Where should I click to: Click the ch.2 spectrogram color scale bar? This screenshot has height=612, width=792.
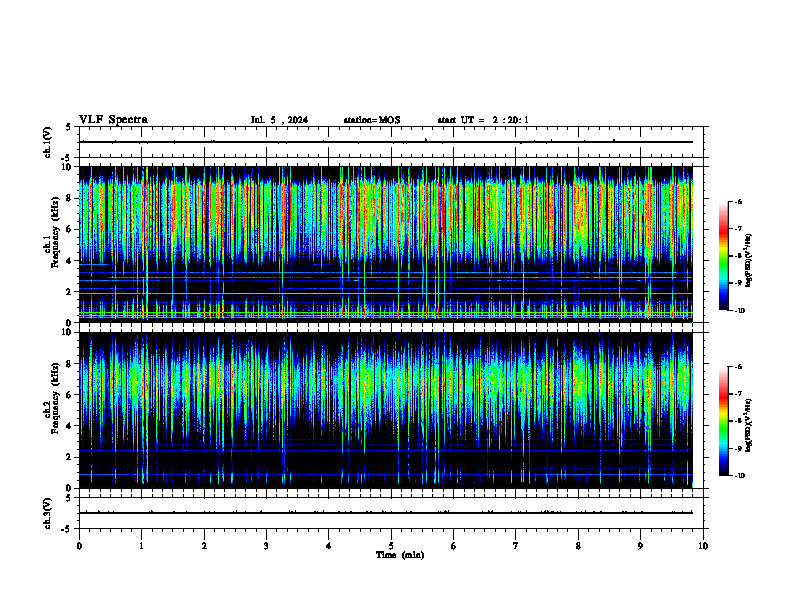click(724, 421)
